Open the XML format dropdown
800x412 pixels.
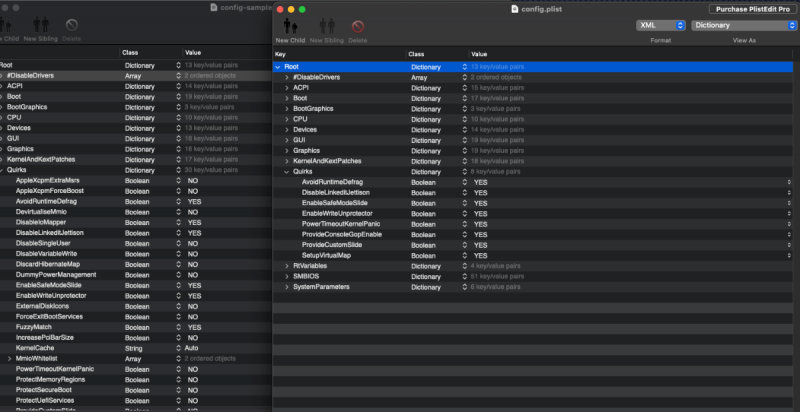(660, 25)
